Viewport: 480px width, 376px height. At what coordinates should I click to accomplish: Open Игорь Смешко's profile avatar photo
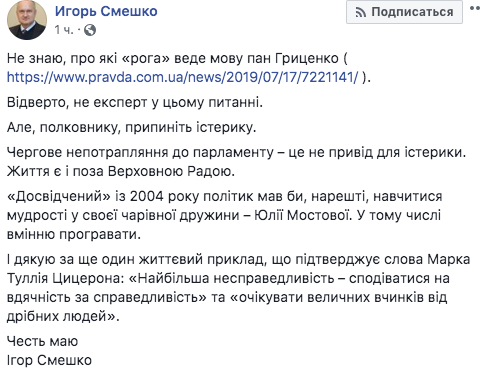point(27,20)
